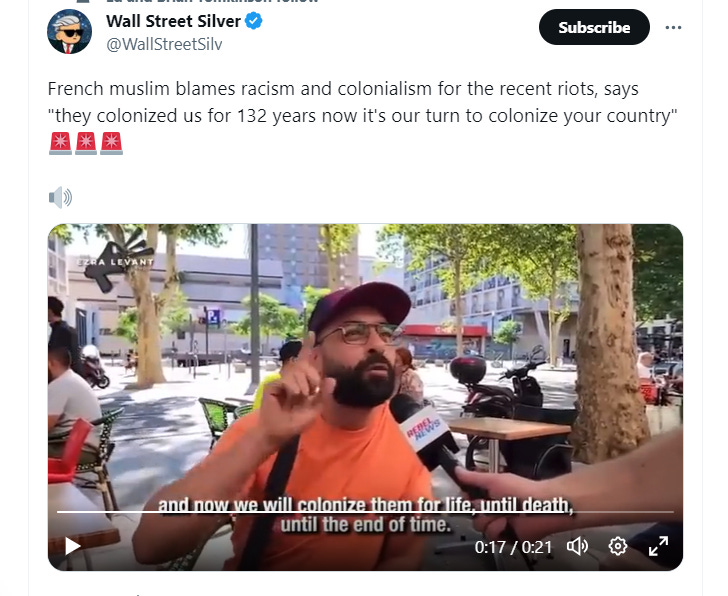Image resolution: width=728 pixels, height=596 pixels.
Task: Click the Ezra Levant watermark on the video
Action: (115, 262)
